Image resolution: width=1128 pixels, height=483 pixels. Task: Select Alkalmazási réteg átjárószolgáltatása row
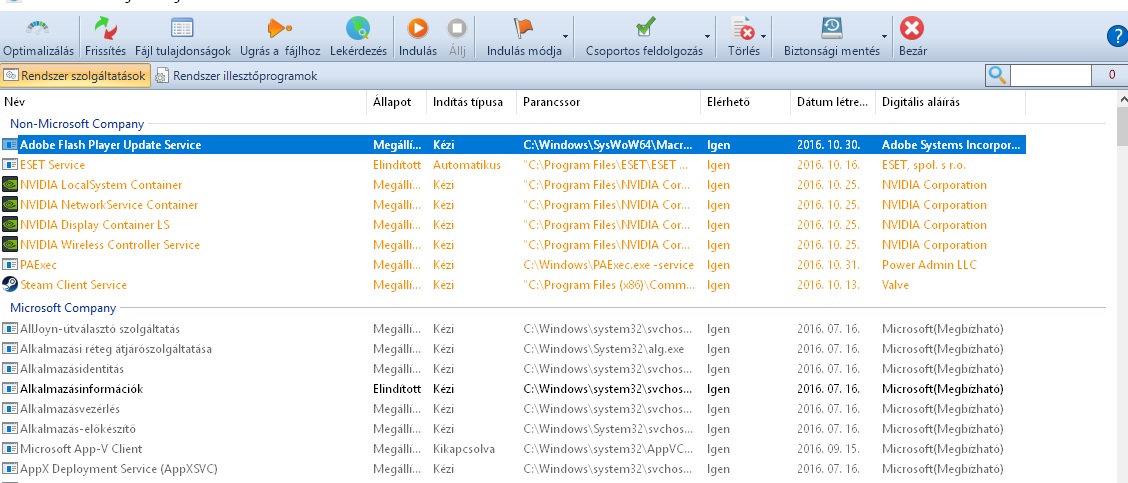(513, 349)
